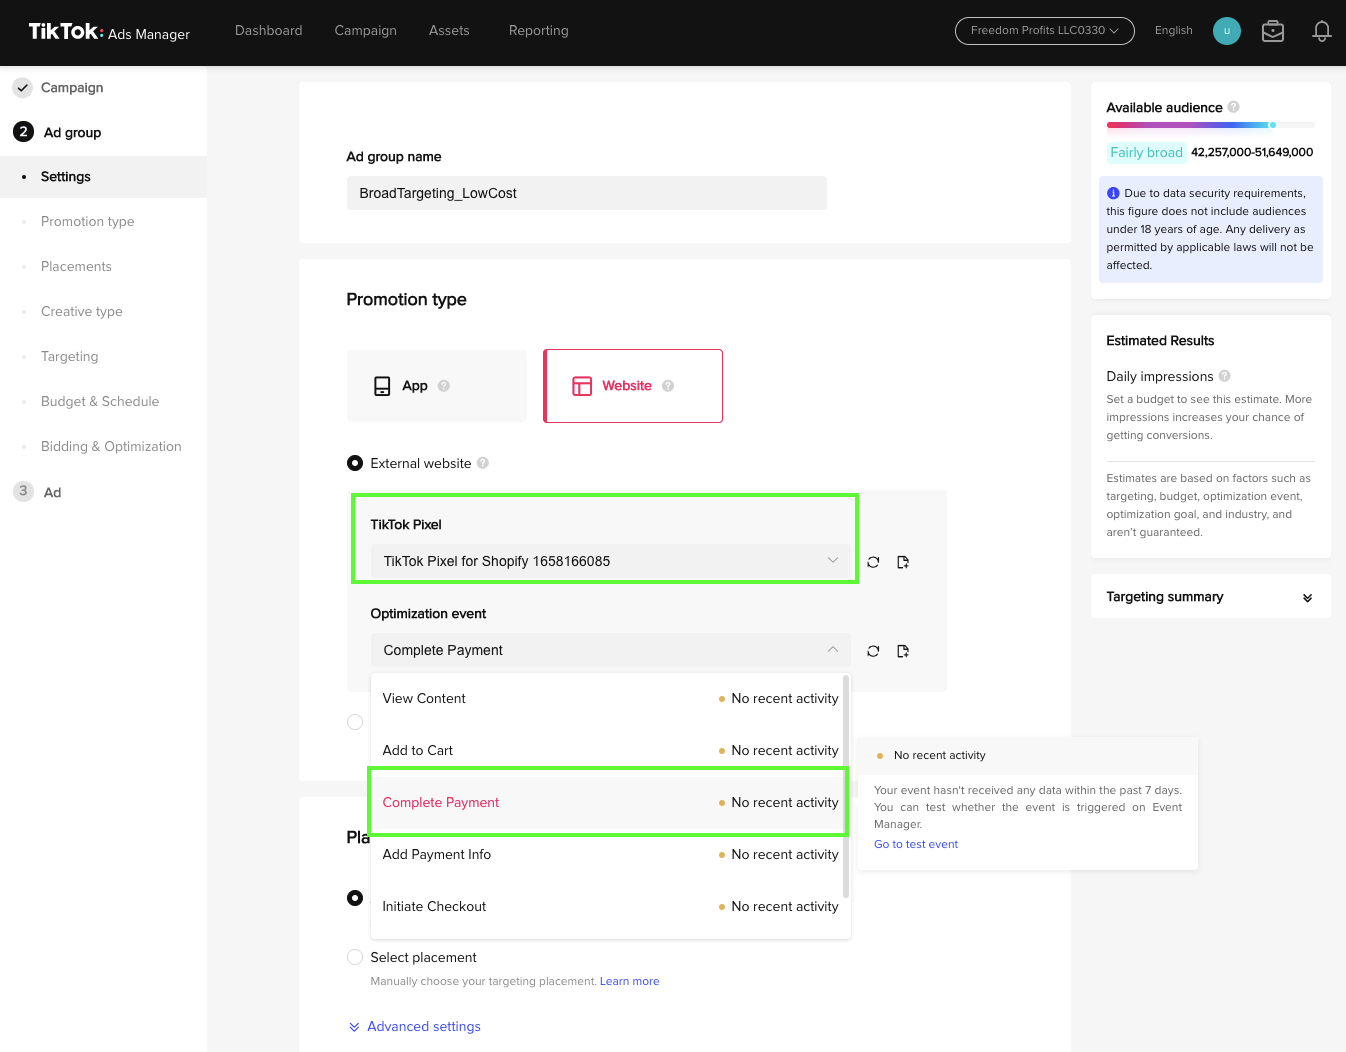
Task: Select the checked placement radio above Select placement
Action: [355, 898]
